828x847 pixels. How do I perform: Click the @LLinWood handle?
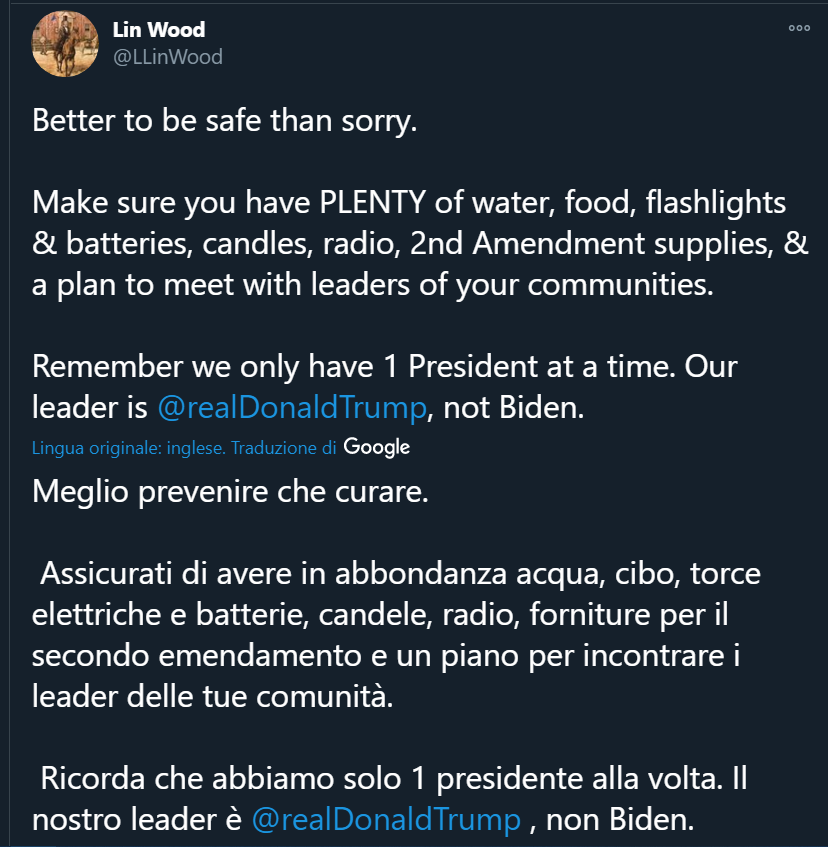(168, 57)
